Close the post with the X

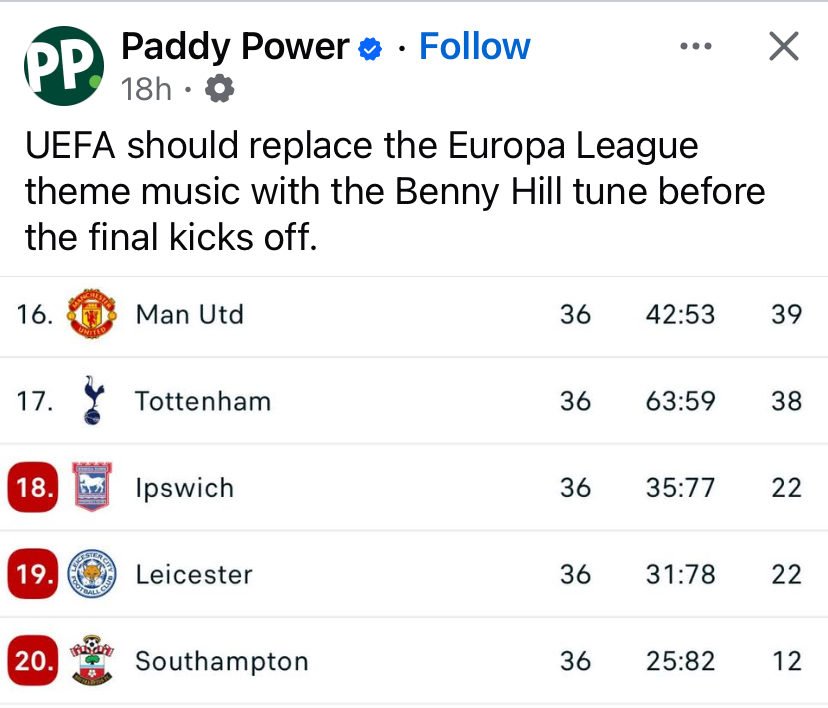tap(783, 46)
